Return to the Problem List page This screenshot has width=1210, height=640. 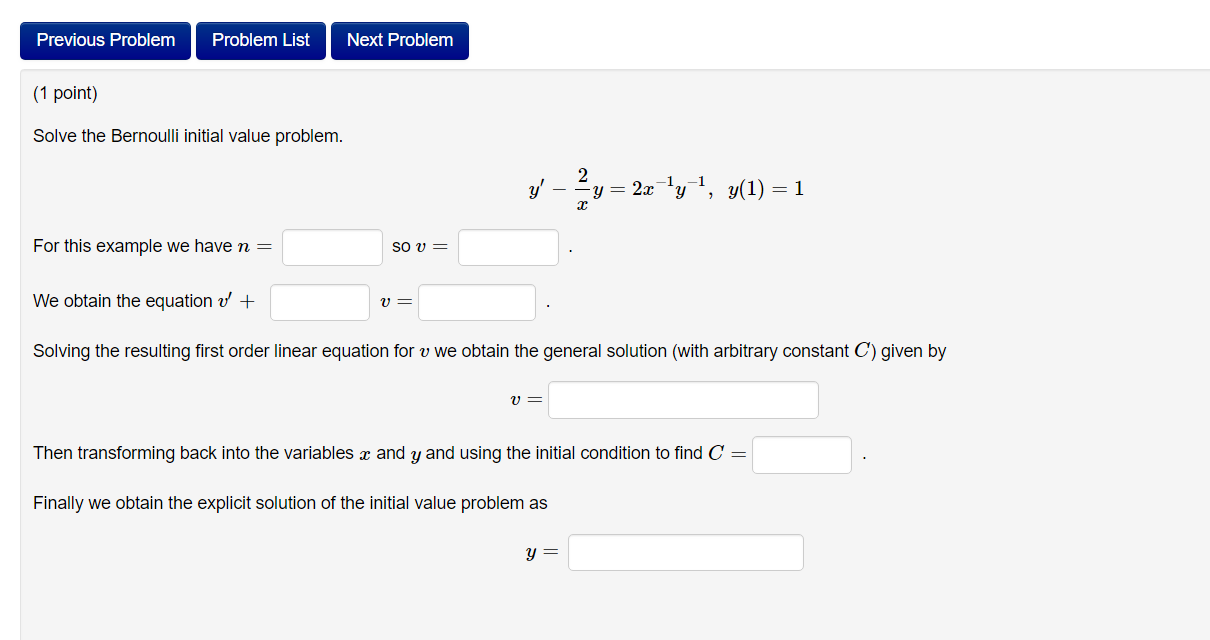260,40
